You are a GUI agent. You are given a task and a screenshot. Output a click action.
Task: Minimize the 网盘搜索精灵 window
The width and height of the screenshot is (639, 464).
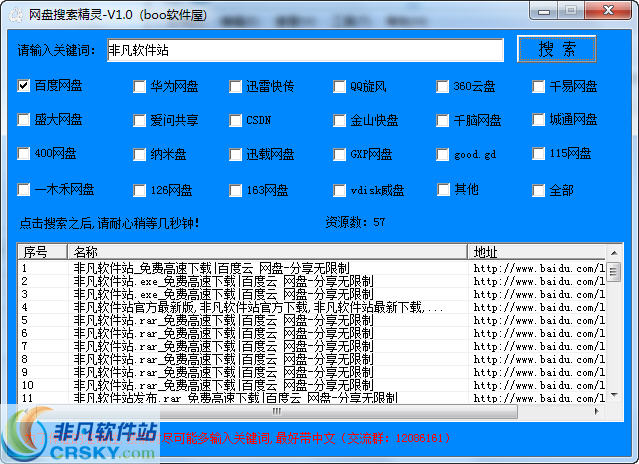[x=543, y=11]
